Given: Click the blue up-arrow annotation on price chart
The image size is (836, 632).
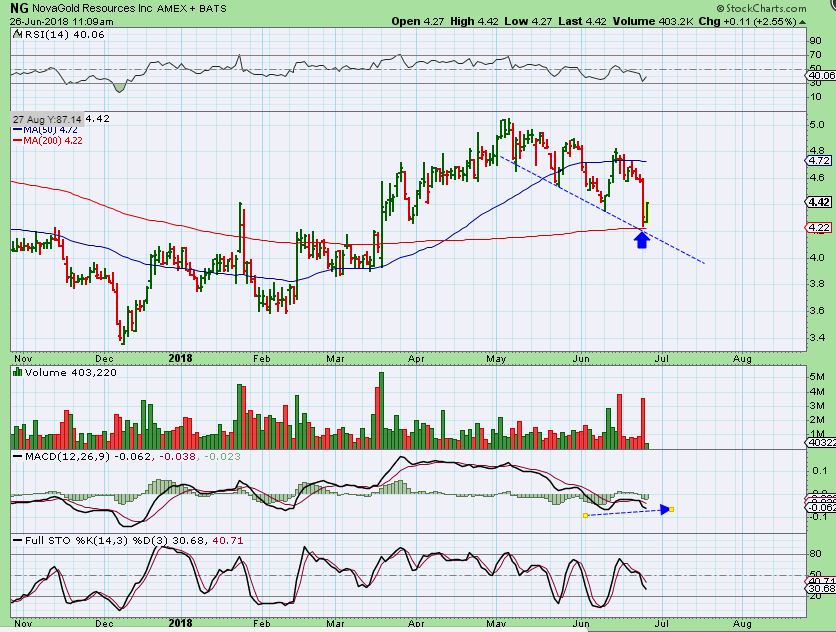Looking at the screenshot, I should 643,240.
